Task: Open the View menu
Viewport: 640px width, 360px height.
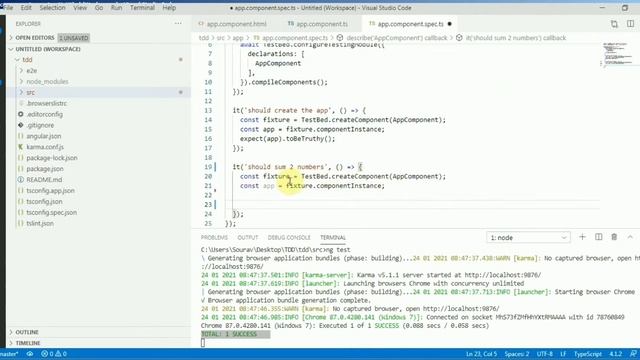Action: [80, 8]
